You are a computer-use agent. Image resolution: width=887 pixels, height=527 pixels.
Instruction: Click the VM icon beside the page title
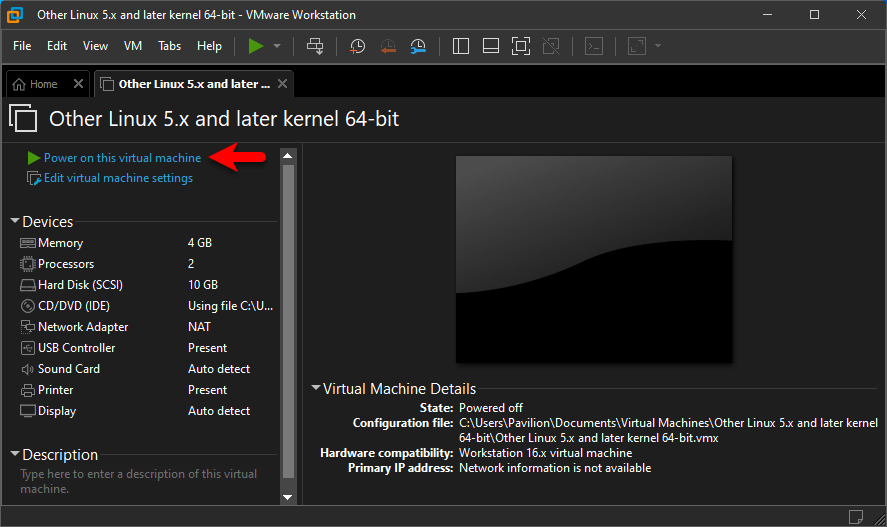(x=23, y=118)
